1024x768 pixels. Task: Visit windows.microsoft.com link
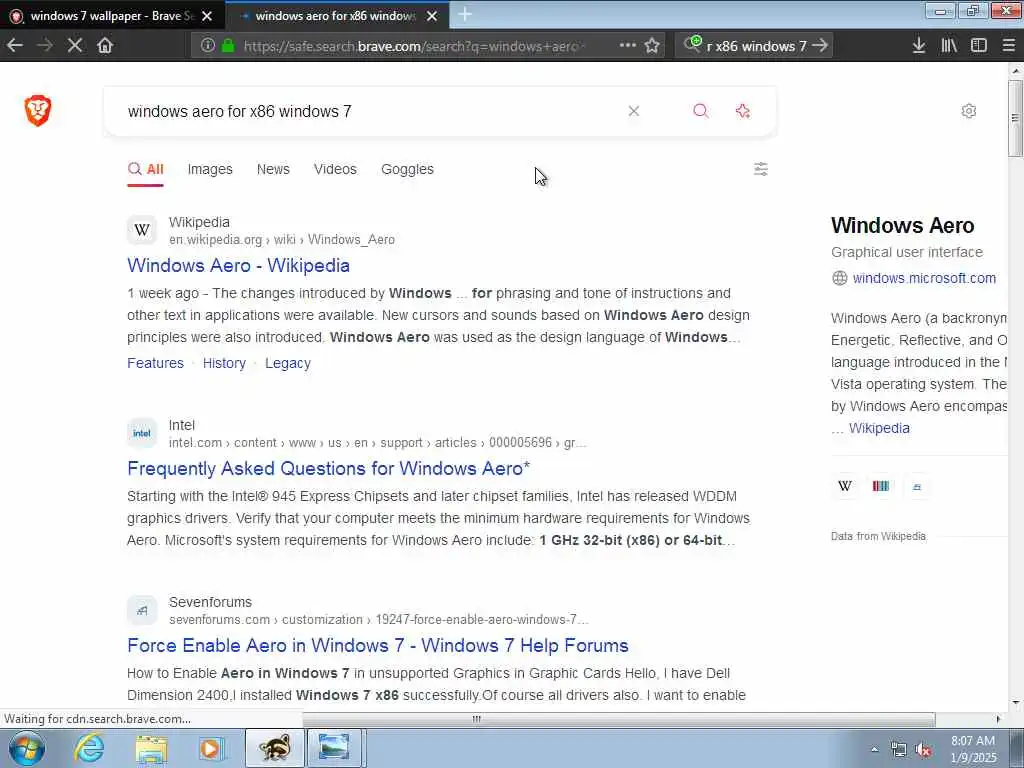(x=924, y=278)
